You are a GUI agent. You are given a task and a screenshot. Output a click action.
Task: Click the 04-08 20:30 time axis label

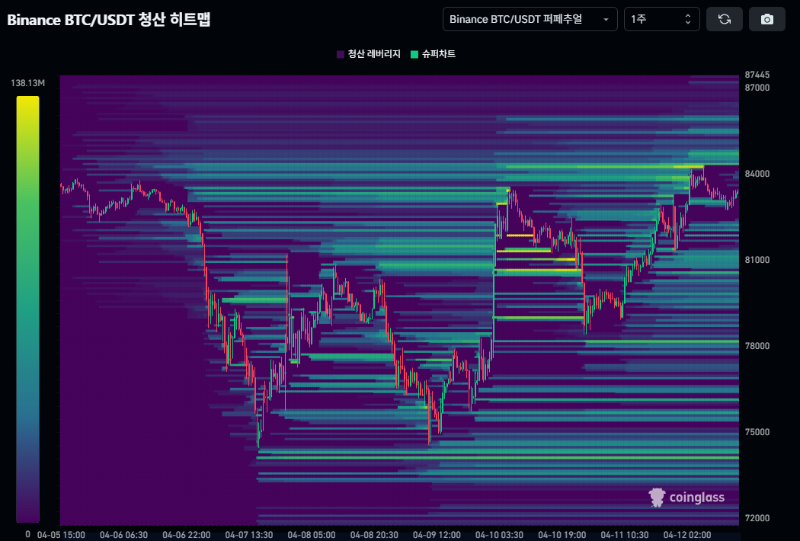click(x=374, y=535)
